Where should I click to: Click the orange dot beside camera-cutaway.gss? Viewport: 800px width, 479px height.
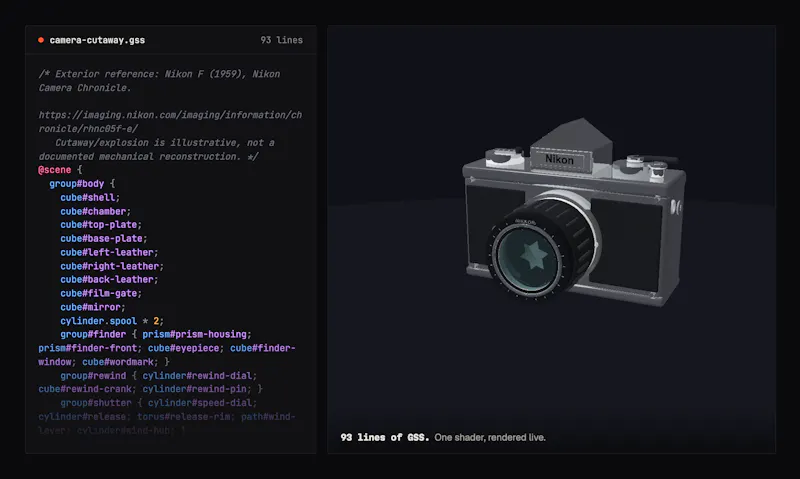pos(41,40)
